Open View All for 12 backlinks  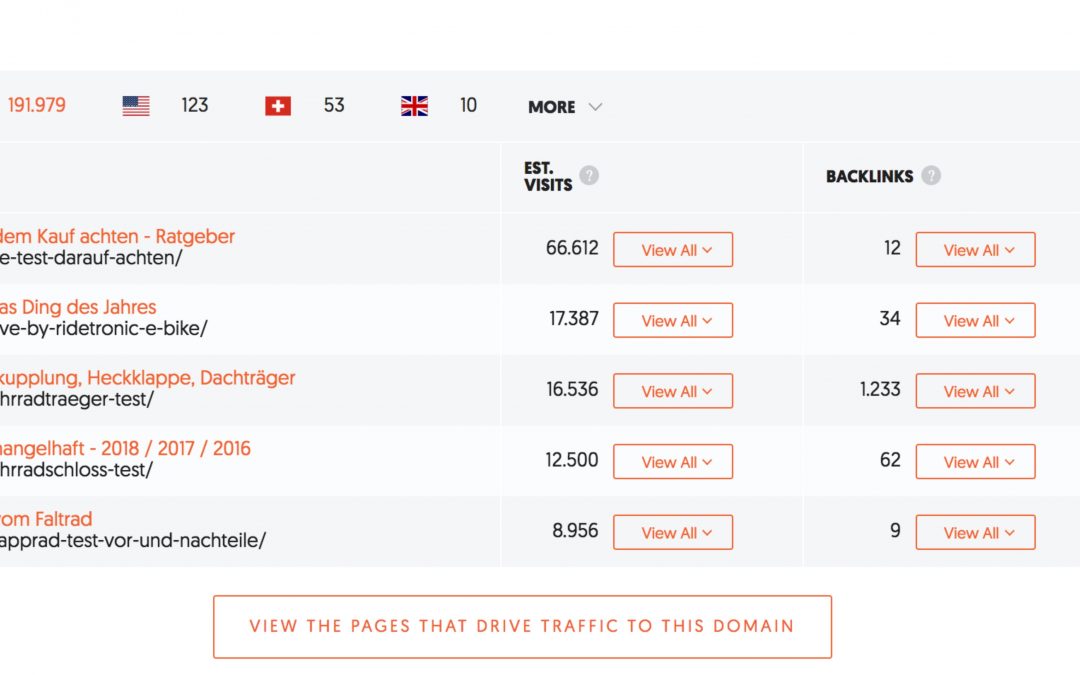point(975,250)
